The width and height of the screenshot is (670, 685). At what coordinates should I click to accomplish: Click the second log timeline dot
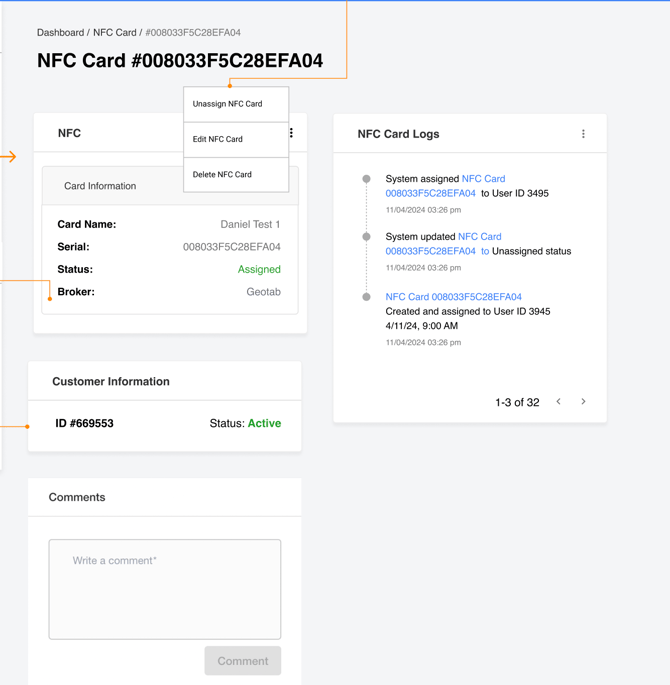[x=367, y=237]
